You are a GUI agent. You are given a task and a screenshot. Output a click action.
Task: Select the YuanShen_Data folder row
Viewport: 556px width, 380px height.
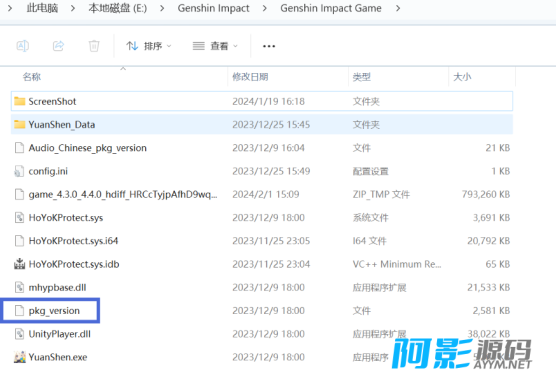point(262,124)
